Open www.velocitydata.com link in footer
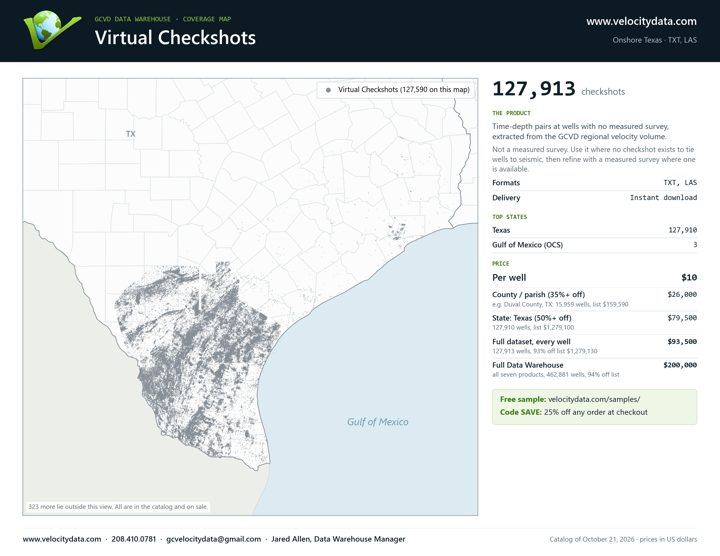720x556 pixels. [x=62, y=539]
